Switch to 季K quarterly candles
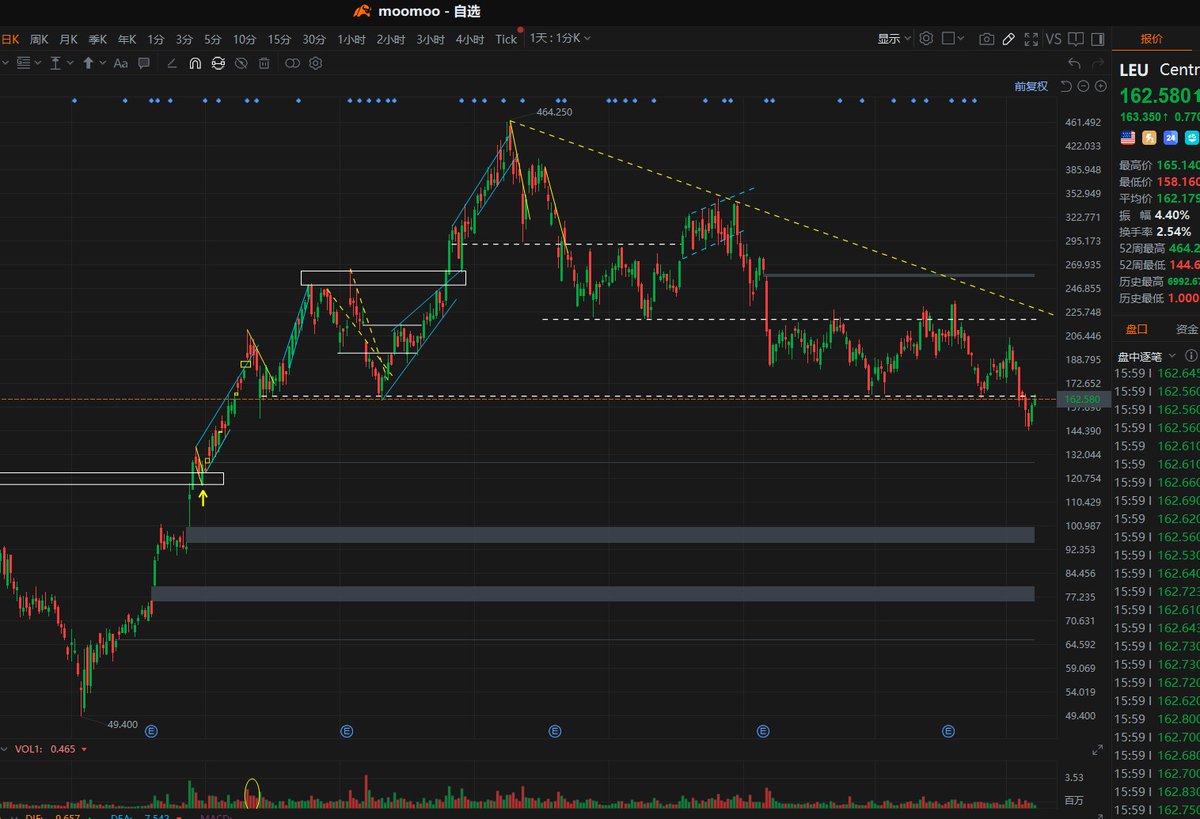The image size is (1200, 819). point(97,39)
